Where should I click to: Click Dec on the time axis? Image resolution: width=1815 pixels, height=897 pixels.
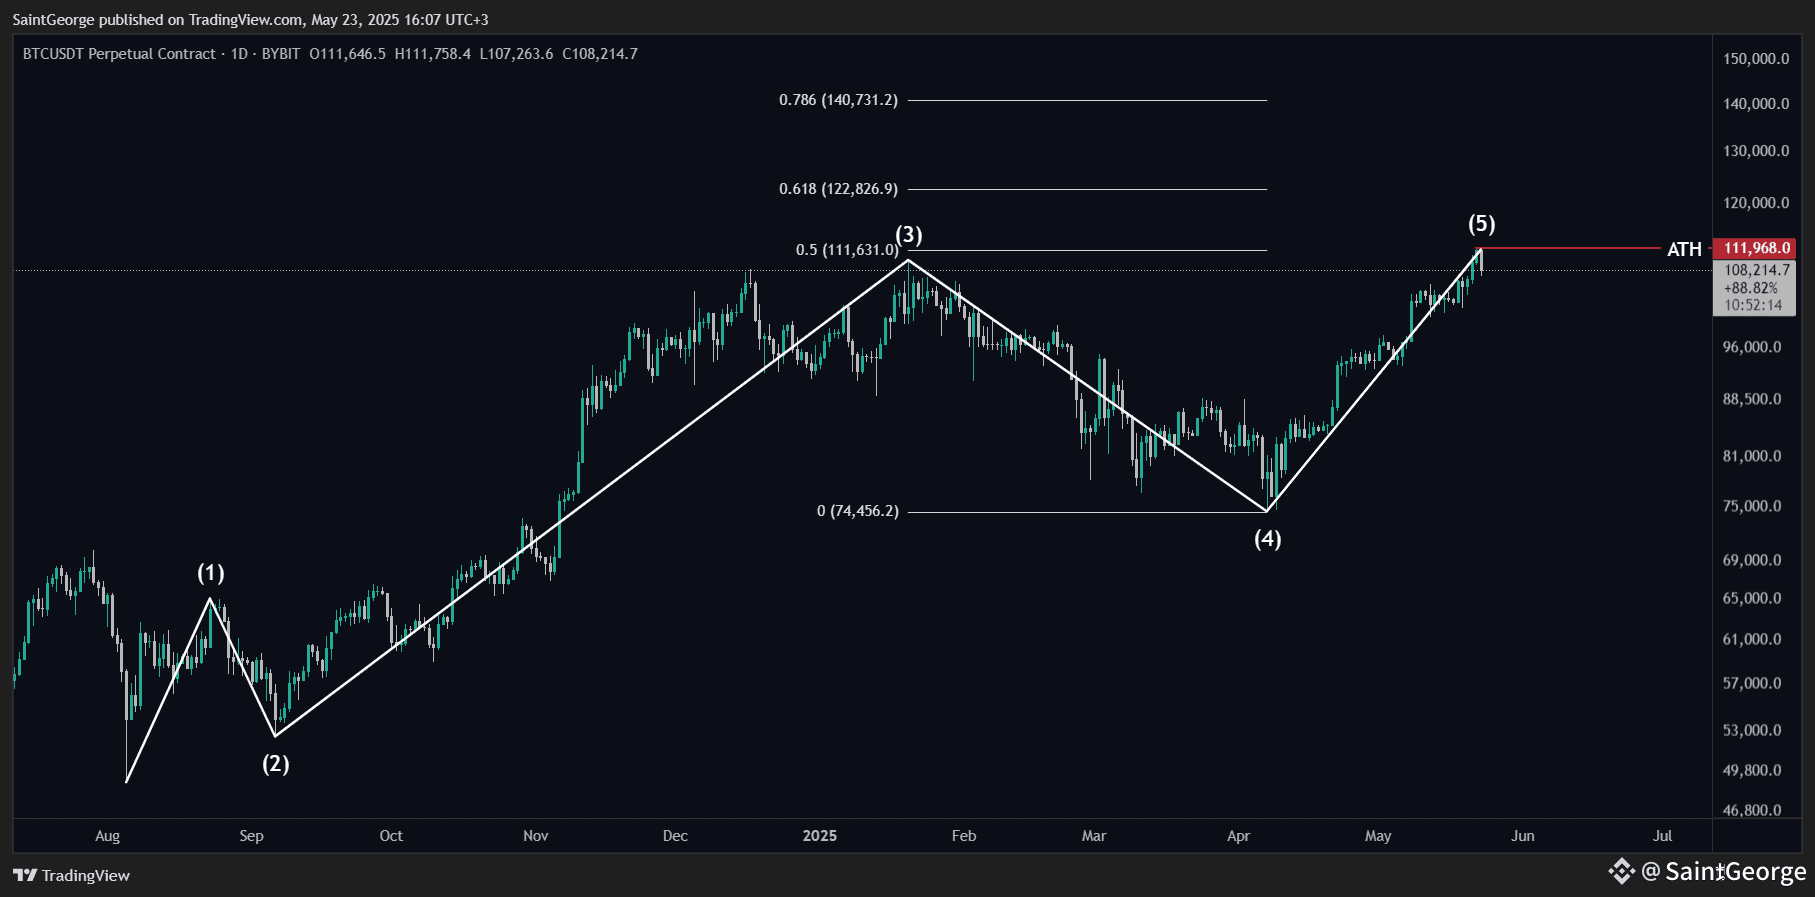point(675,836)
